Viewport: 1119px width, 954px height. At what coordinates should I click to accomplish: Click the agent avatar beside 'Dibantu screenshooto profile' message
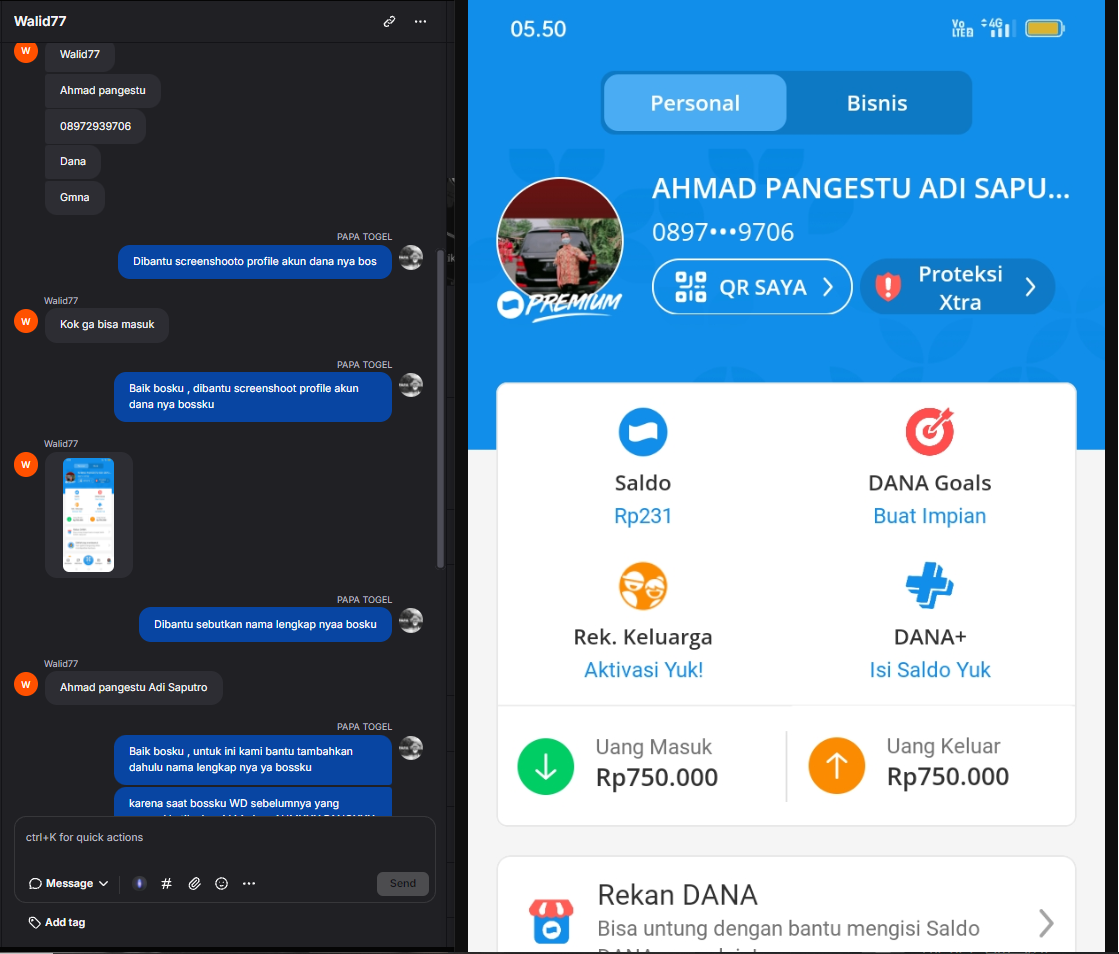pos(411,257)
